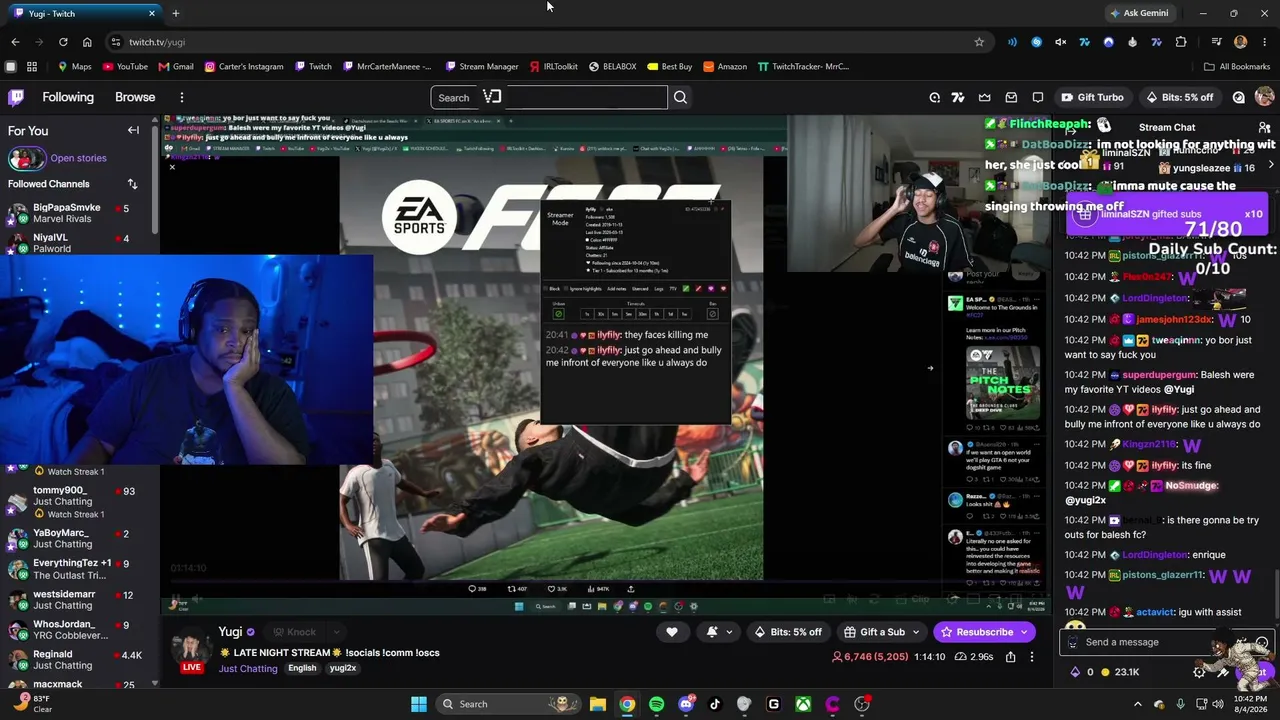Click the English stream tag

point(302,668)
